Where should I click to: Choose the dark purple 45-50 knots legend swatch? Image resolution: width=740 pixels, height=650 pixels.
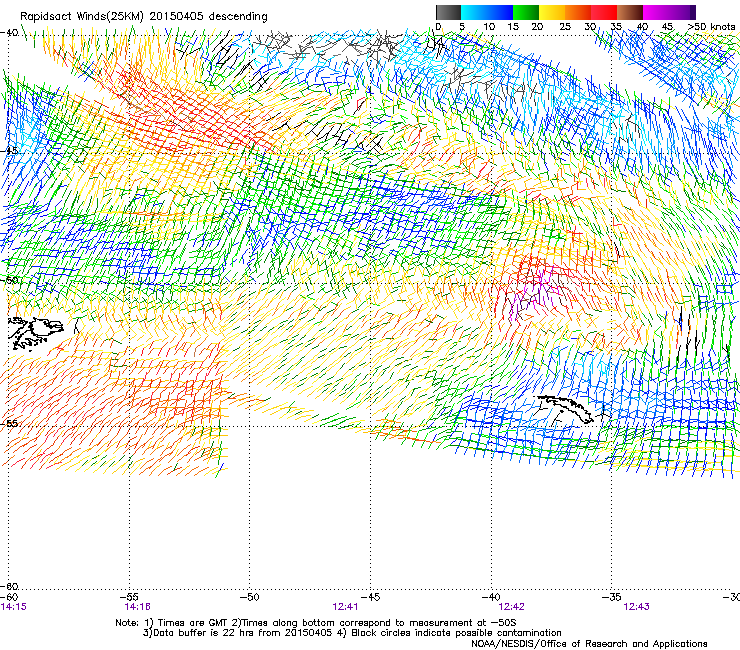682,12
